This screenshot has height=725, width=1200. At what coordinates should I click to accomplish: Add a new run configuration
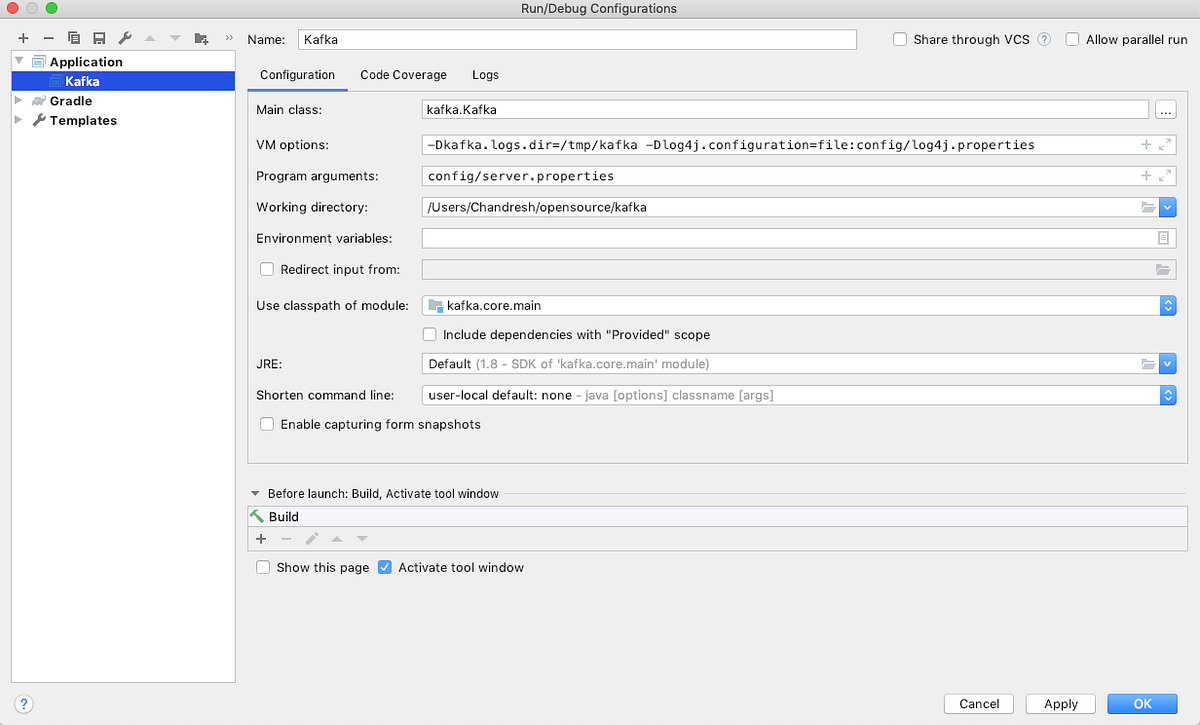tap(23, 38)
